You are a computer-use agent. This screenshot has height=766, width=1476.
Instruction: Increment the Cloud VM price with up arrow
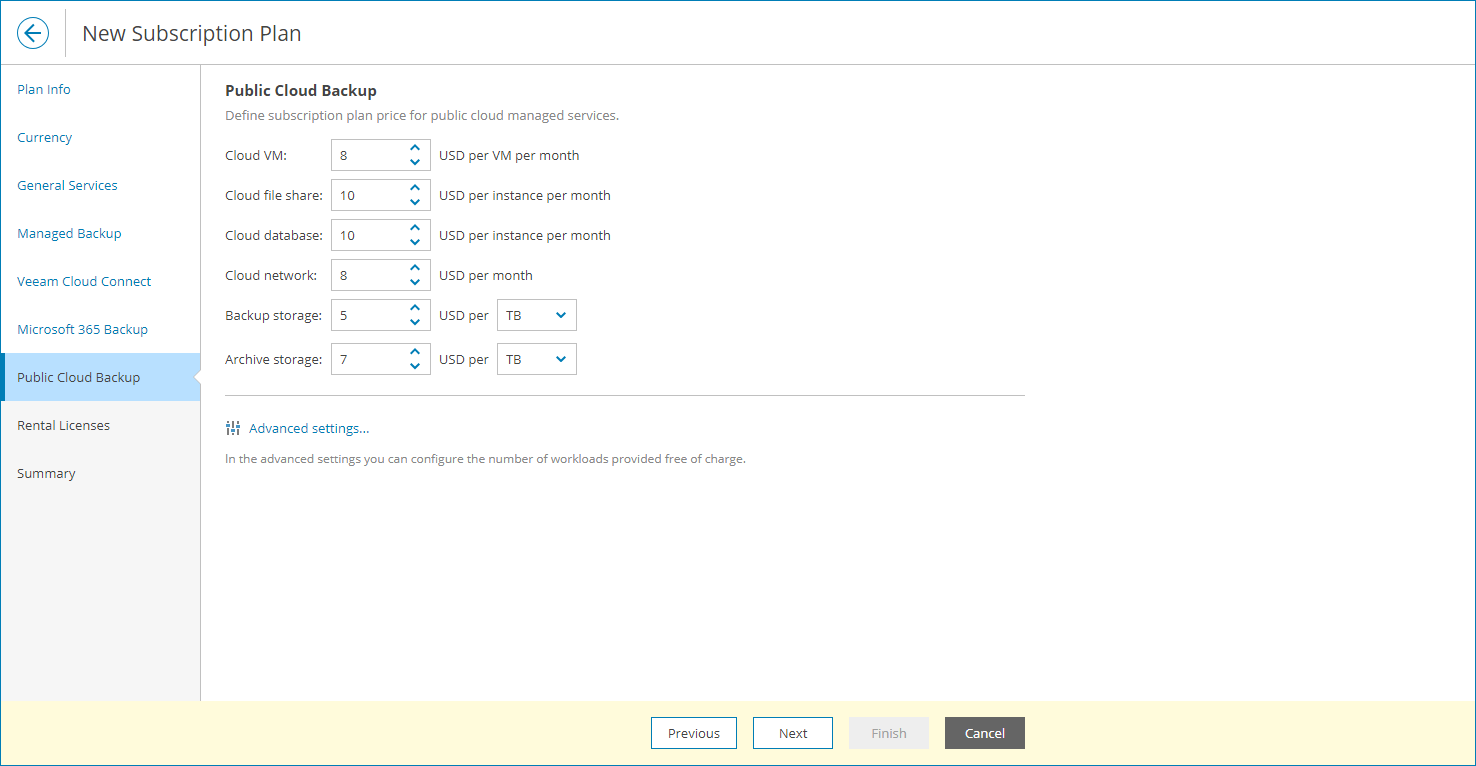tap(415, 148)
